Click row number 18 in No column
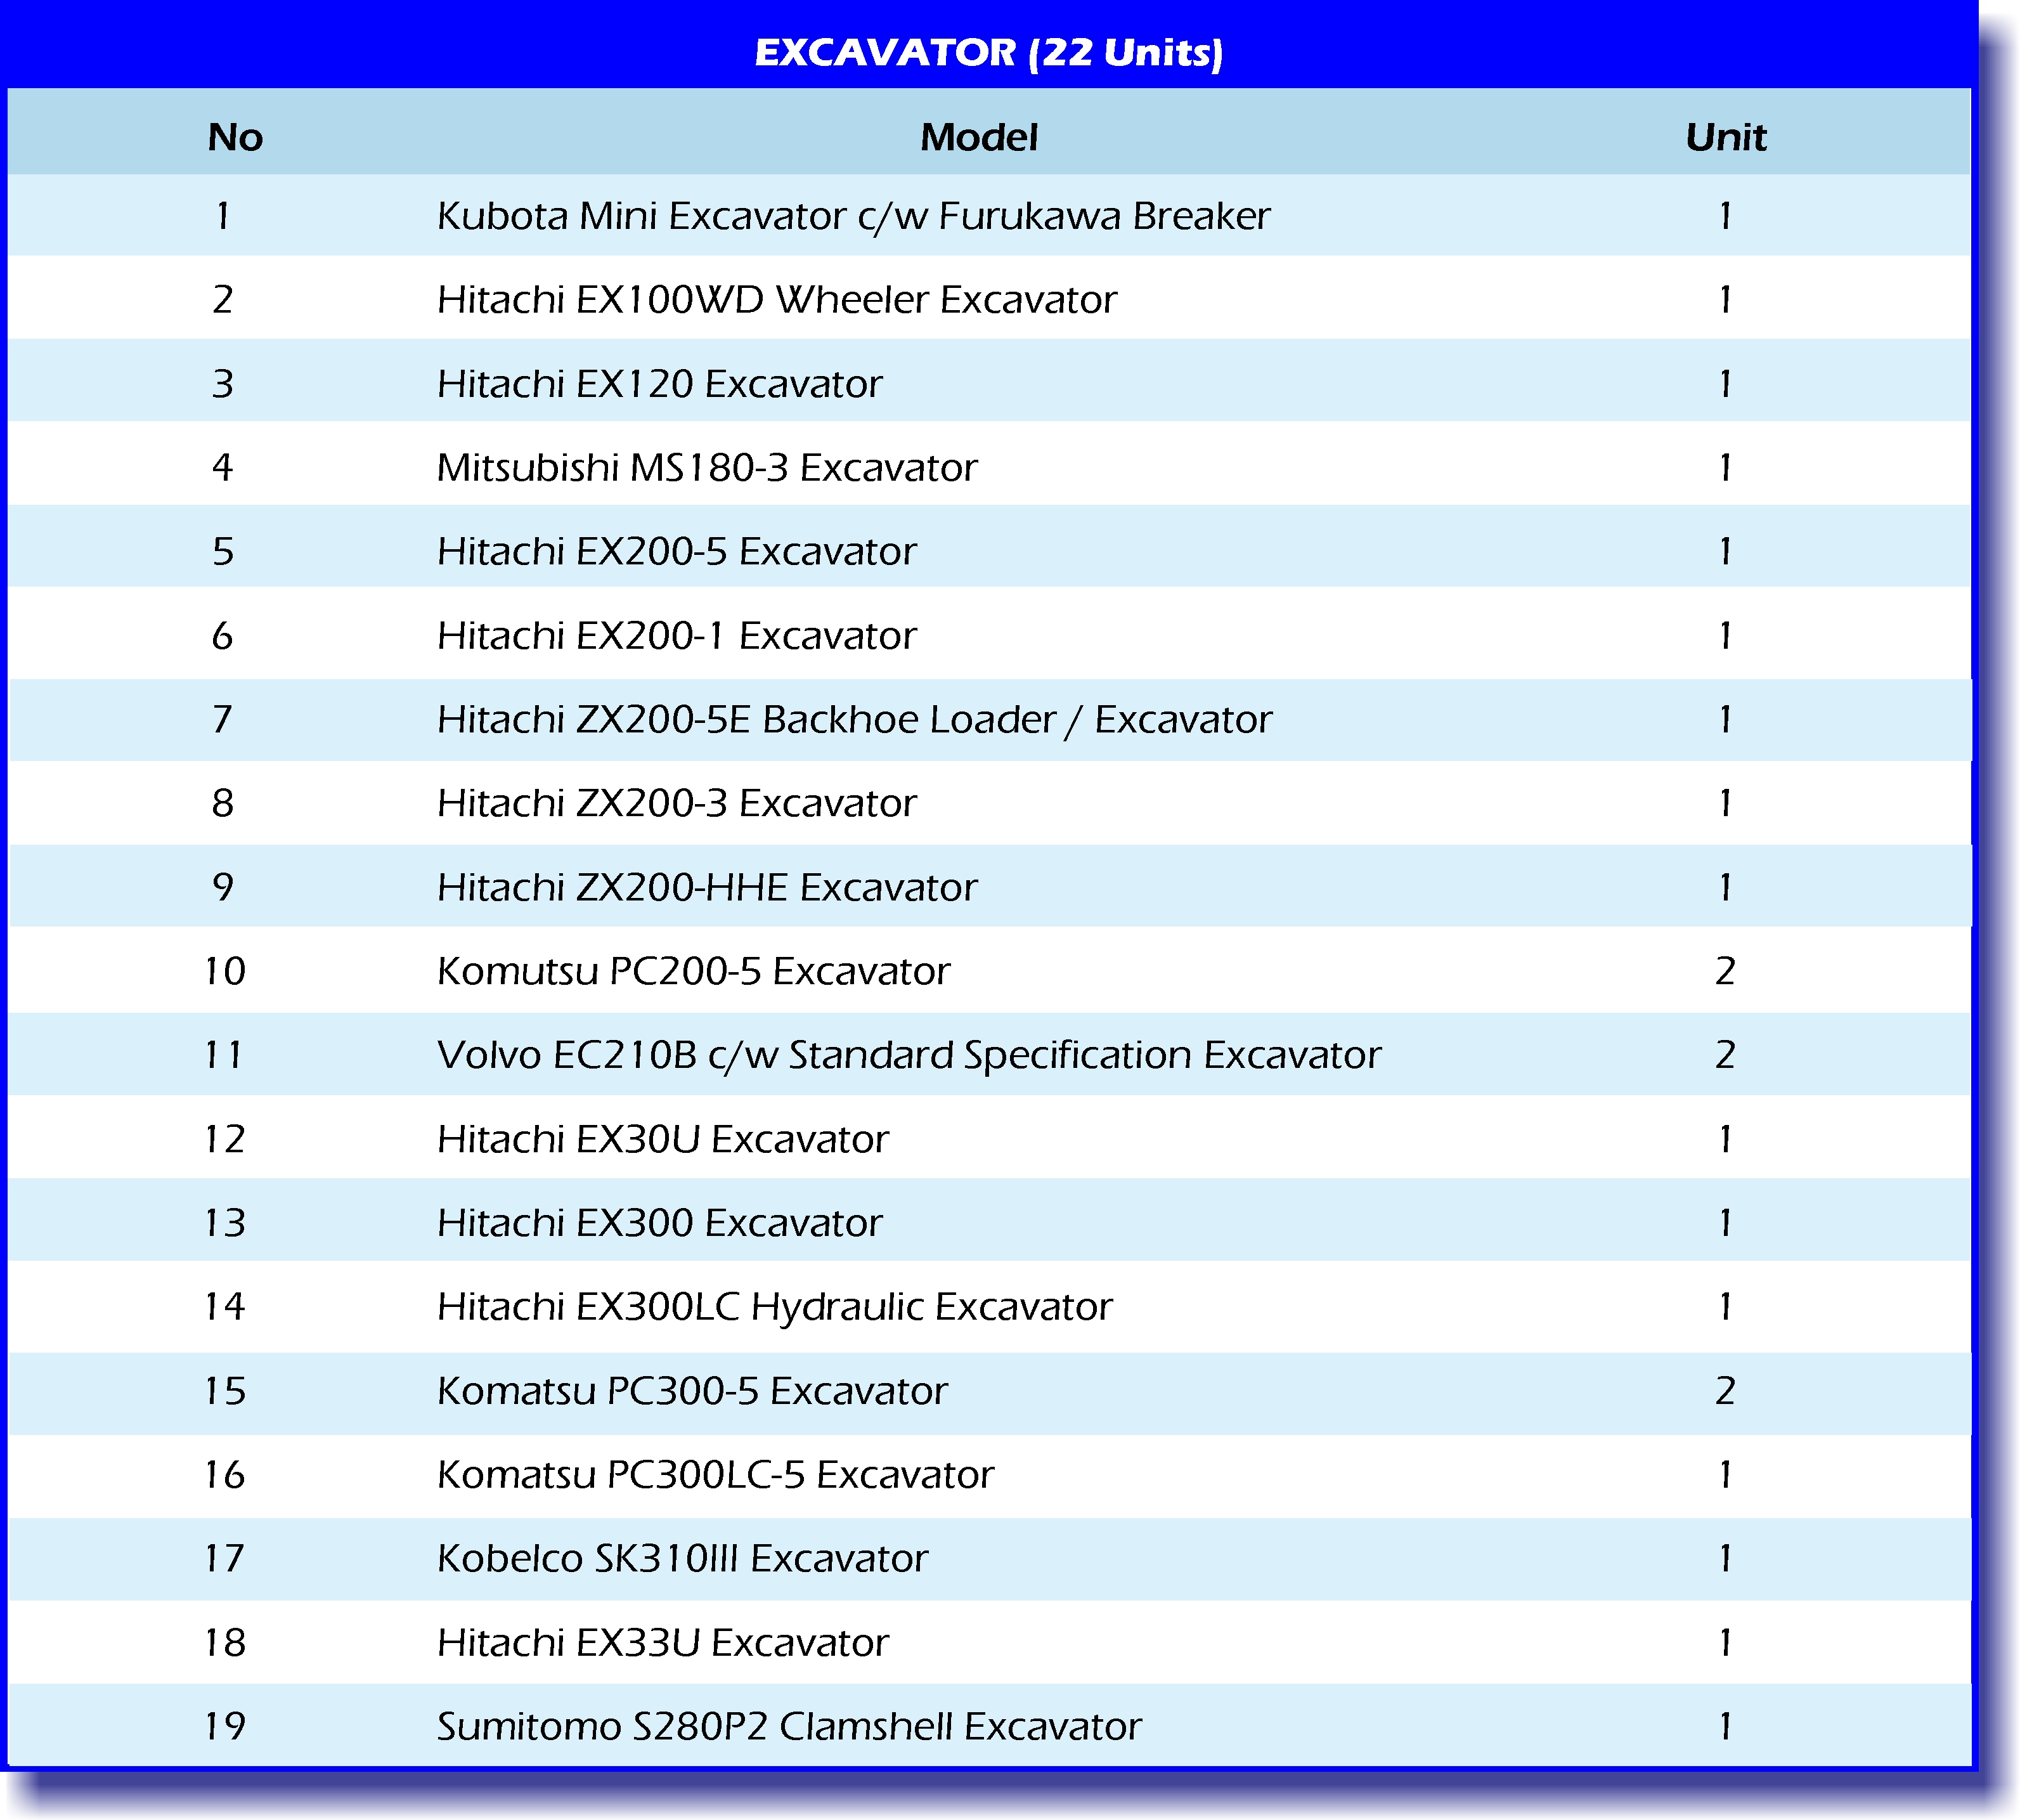 (225, 1643)
